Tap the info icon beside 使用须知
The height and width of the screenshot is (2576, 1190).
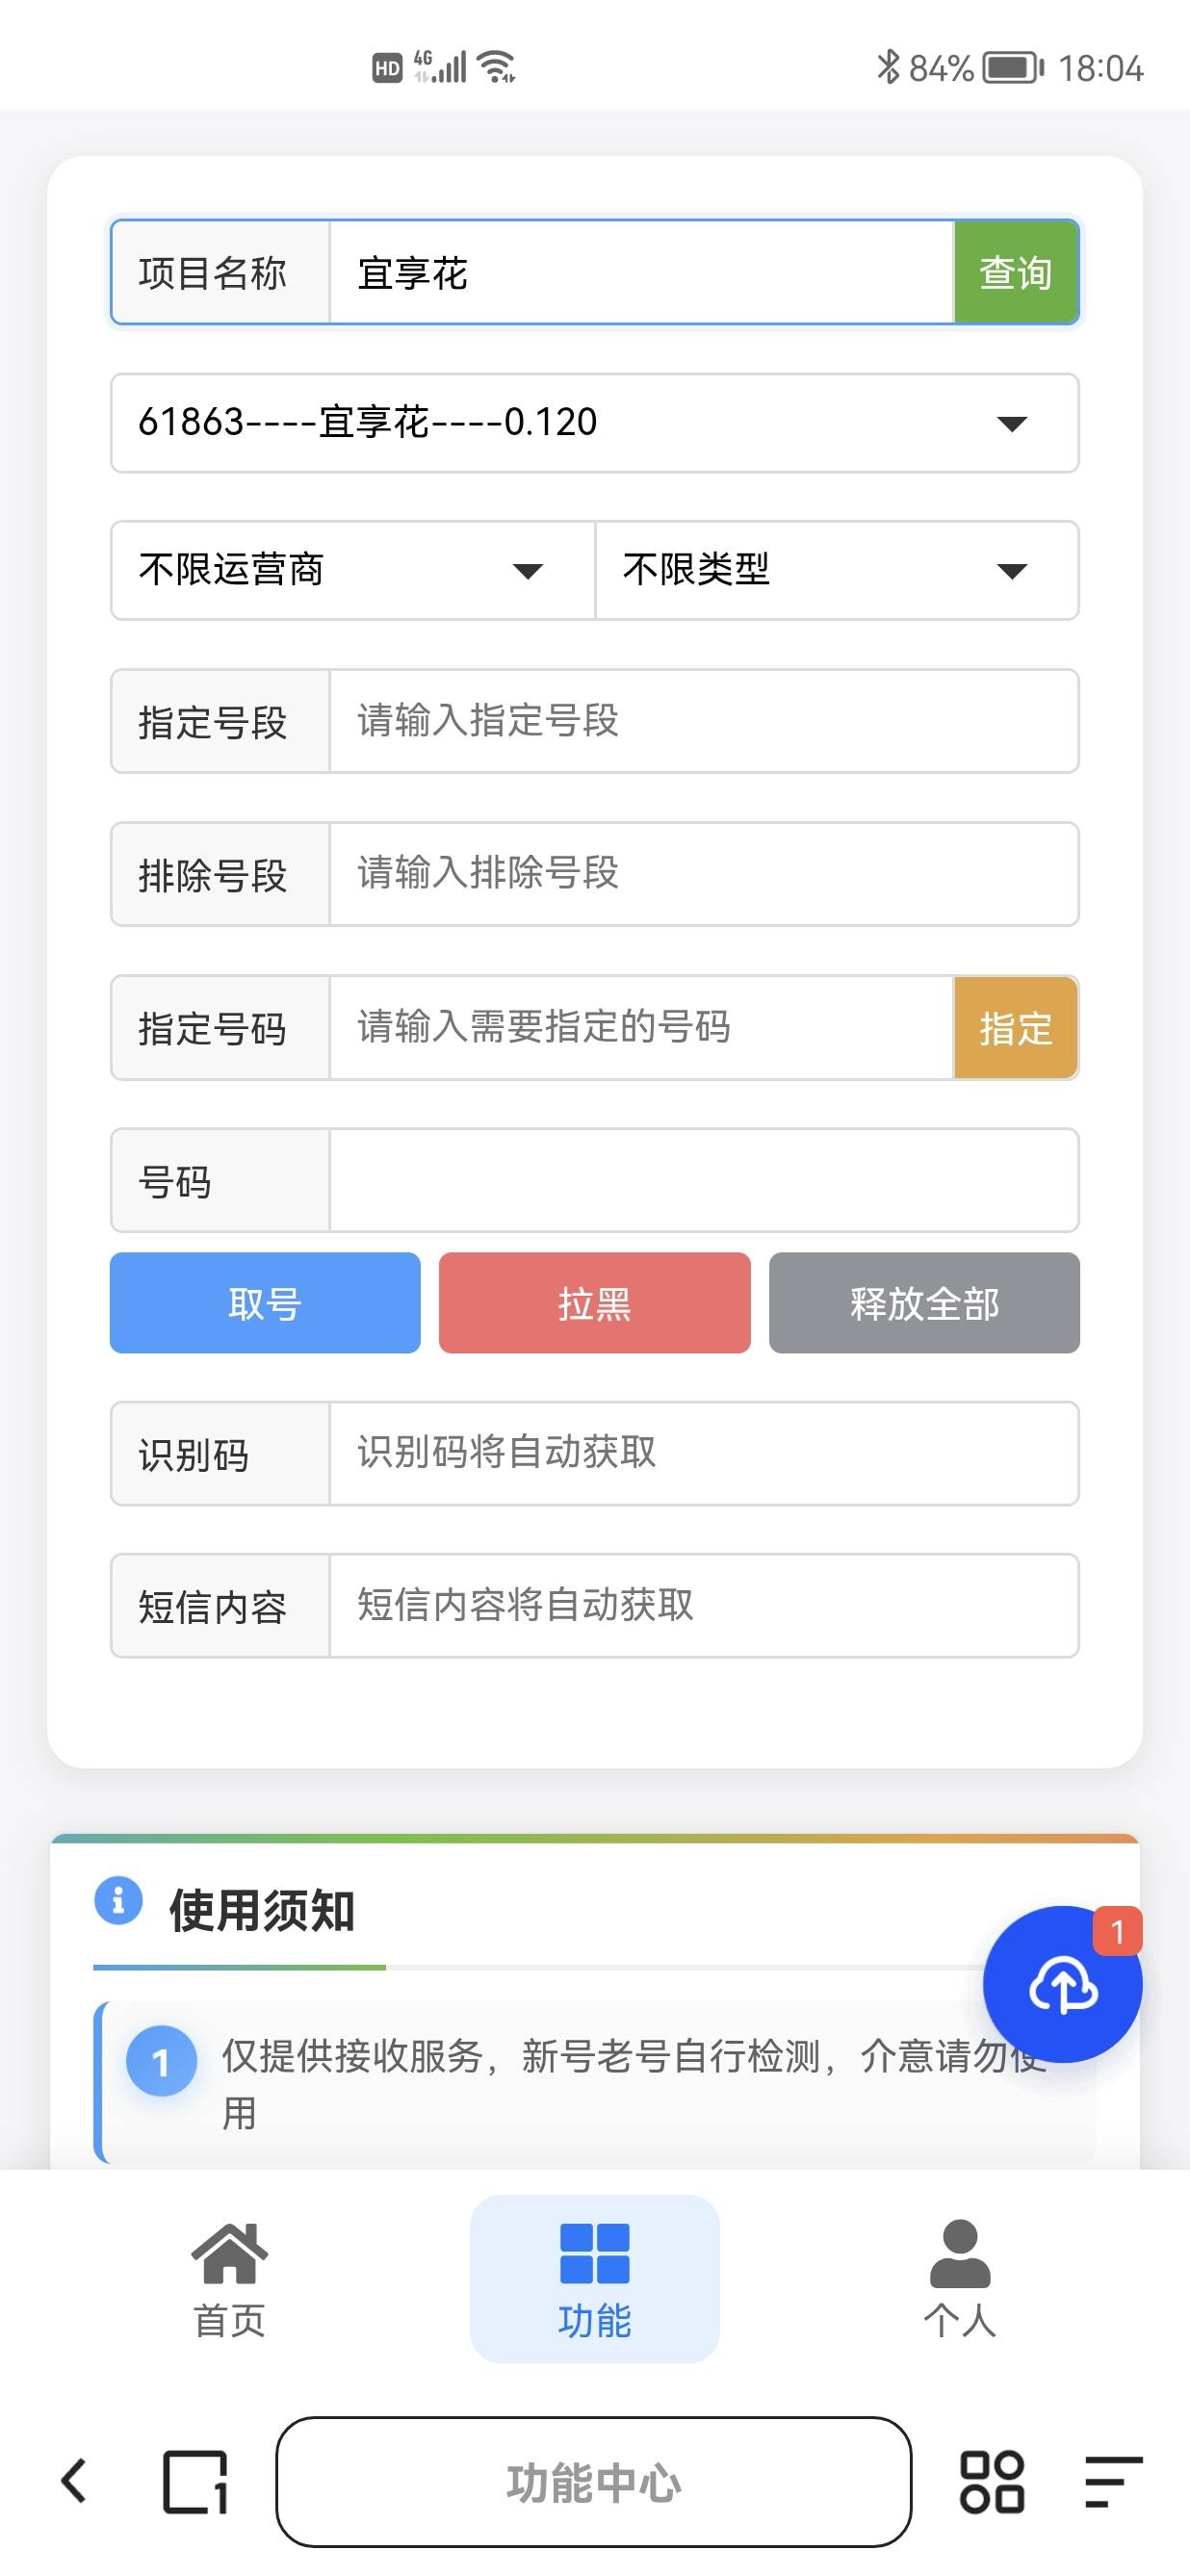(x=118, y=1898)
